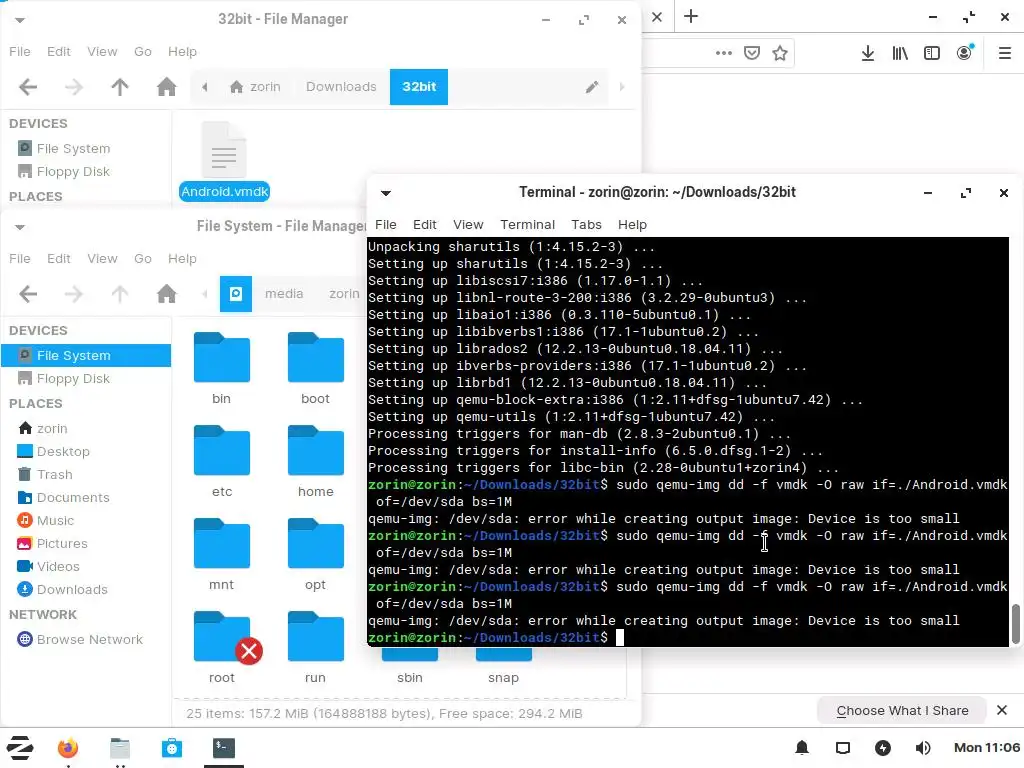The image size is (1024, 768).
Task: Open 32bit File Manager window menu arrow
Action: (20, 20)
